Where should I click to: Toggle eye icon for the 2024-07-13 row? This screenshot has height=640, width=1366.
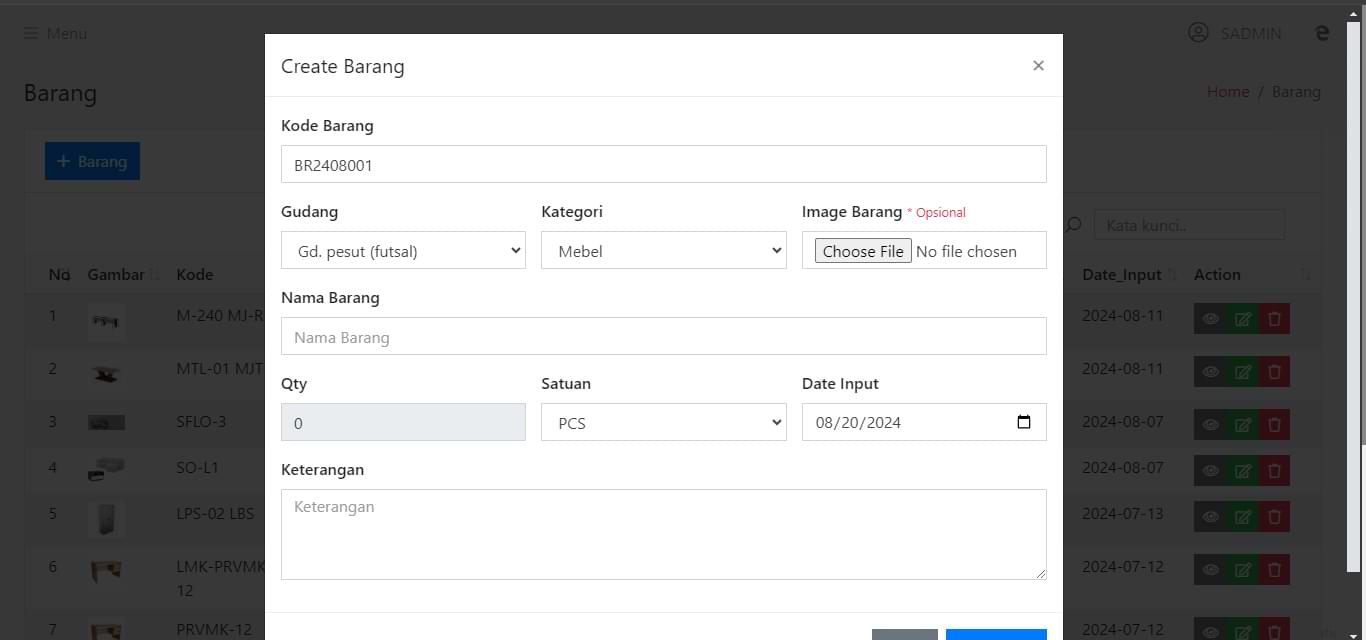pyautogui.click(x=1210, y=517)
